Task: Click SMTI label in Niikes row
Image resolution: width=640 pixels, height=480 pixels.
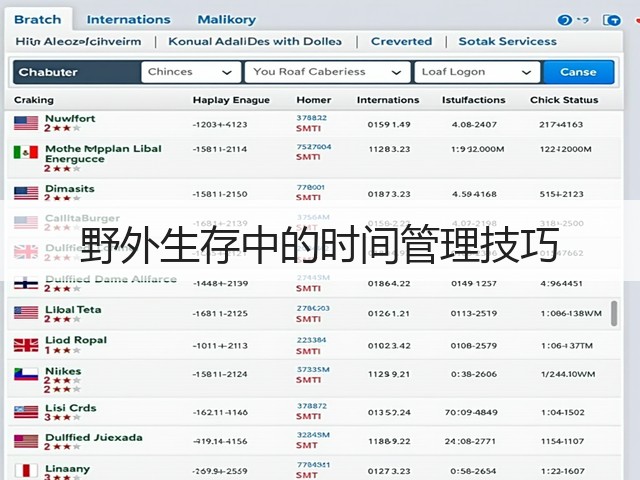Action: click(x=309, y=380)
